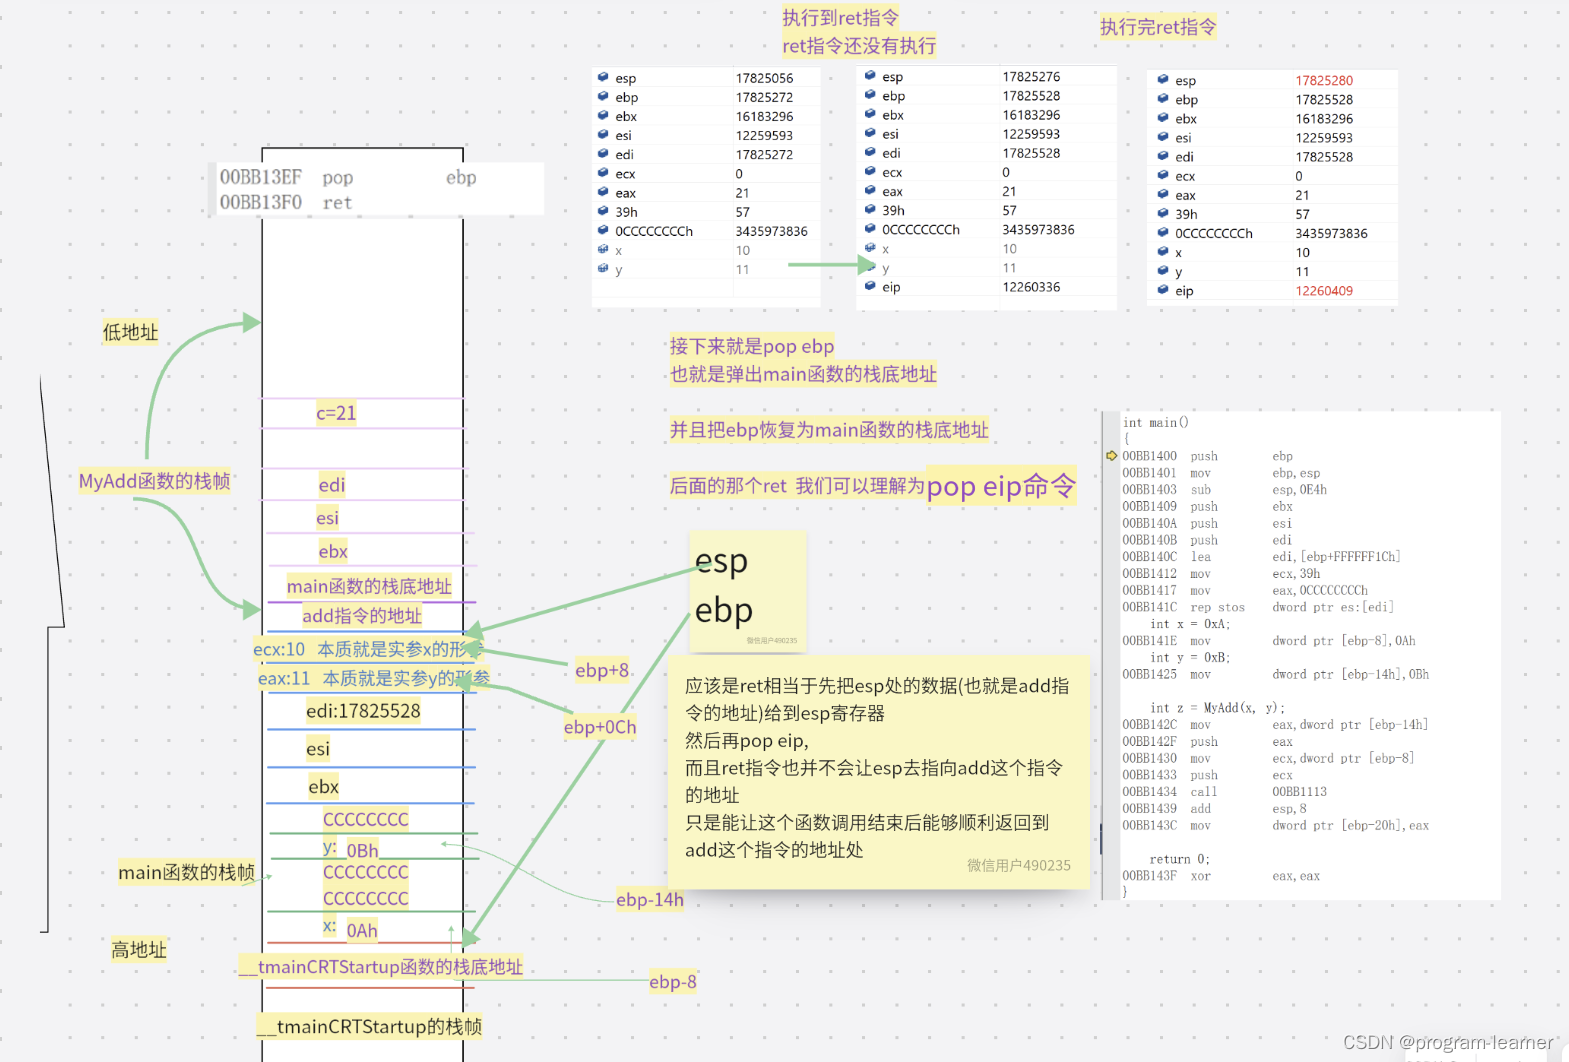Click the ebp icon in the 执行到ret指令 watch panel
This screenshot has width=1569, height=1062.
(x=870, y=95)
